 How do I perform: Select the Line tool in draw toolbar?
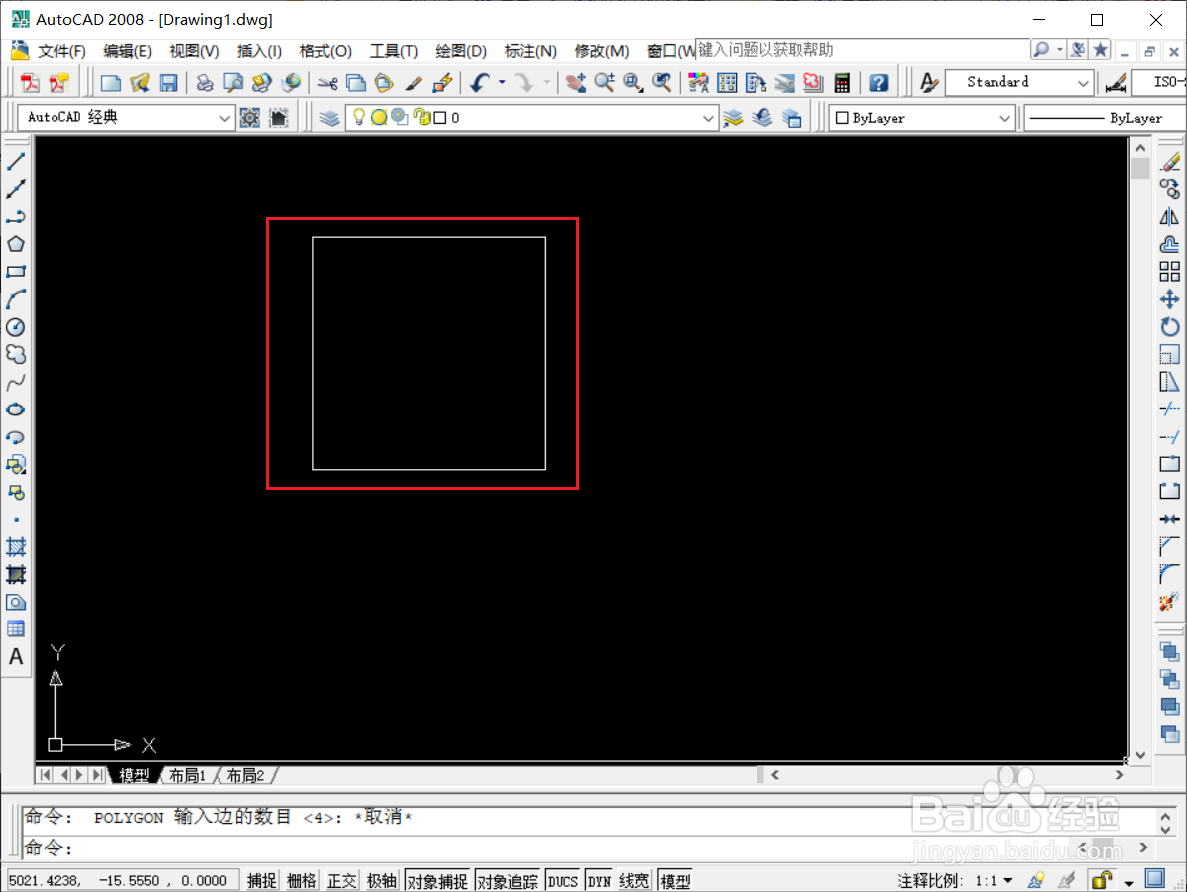click(16, 161)
